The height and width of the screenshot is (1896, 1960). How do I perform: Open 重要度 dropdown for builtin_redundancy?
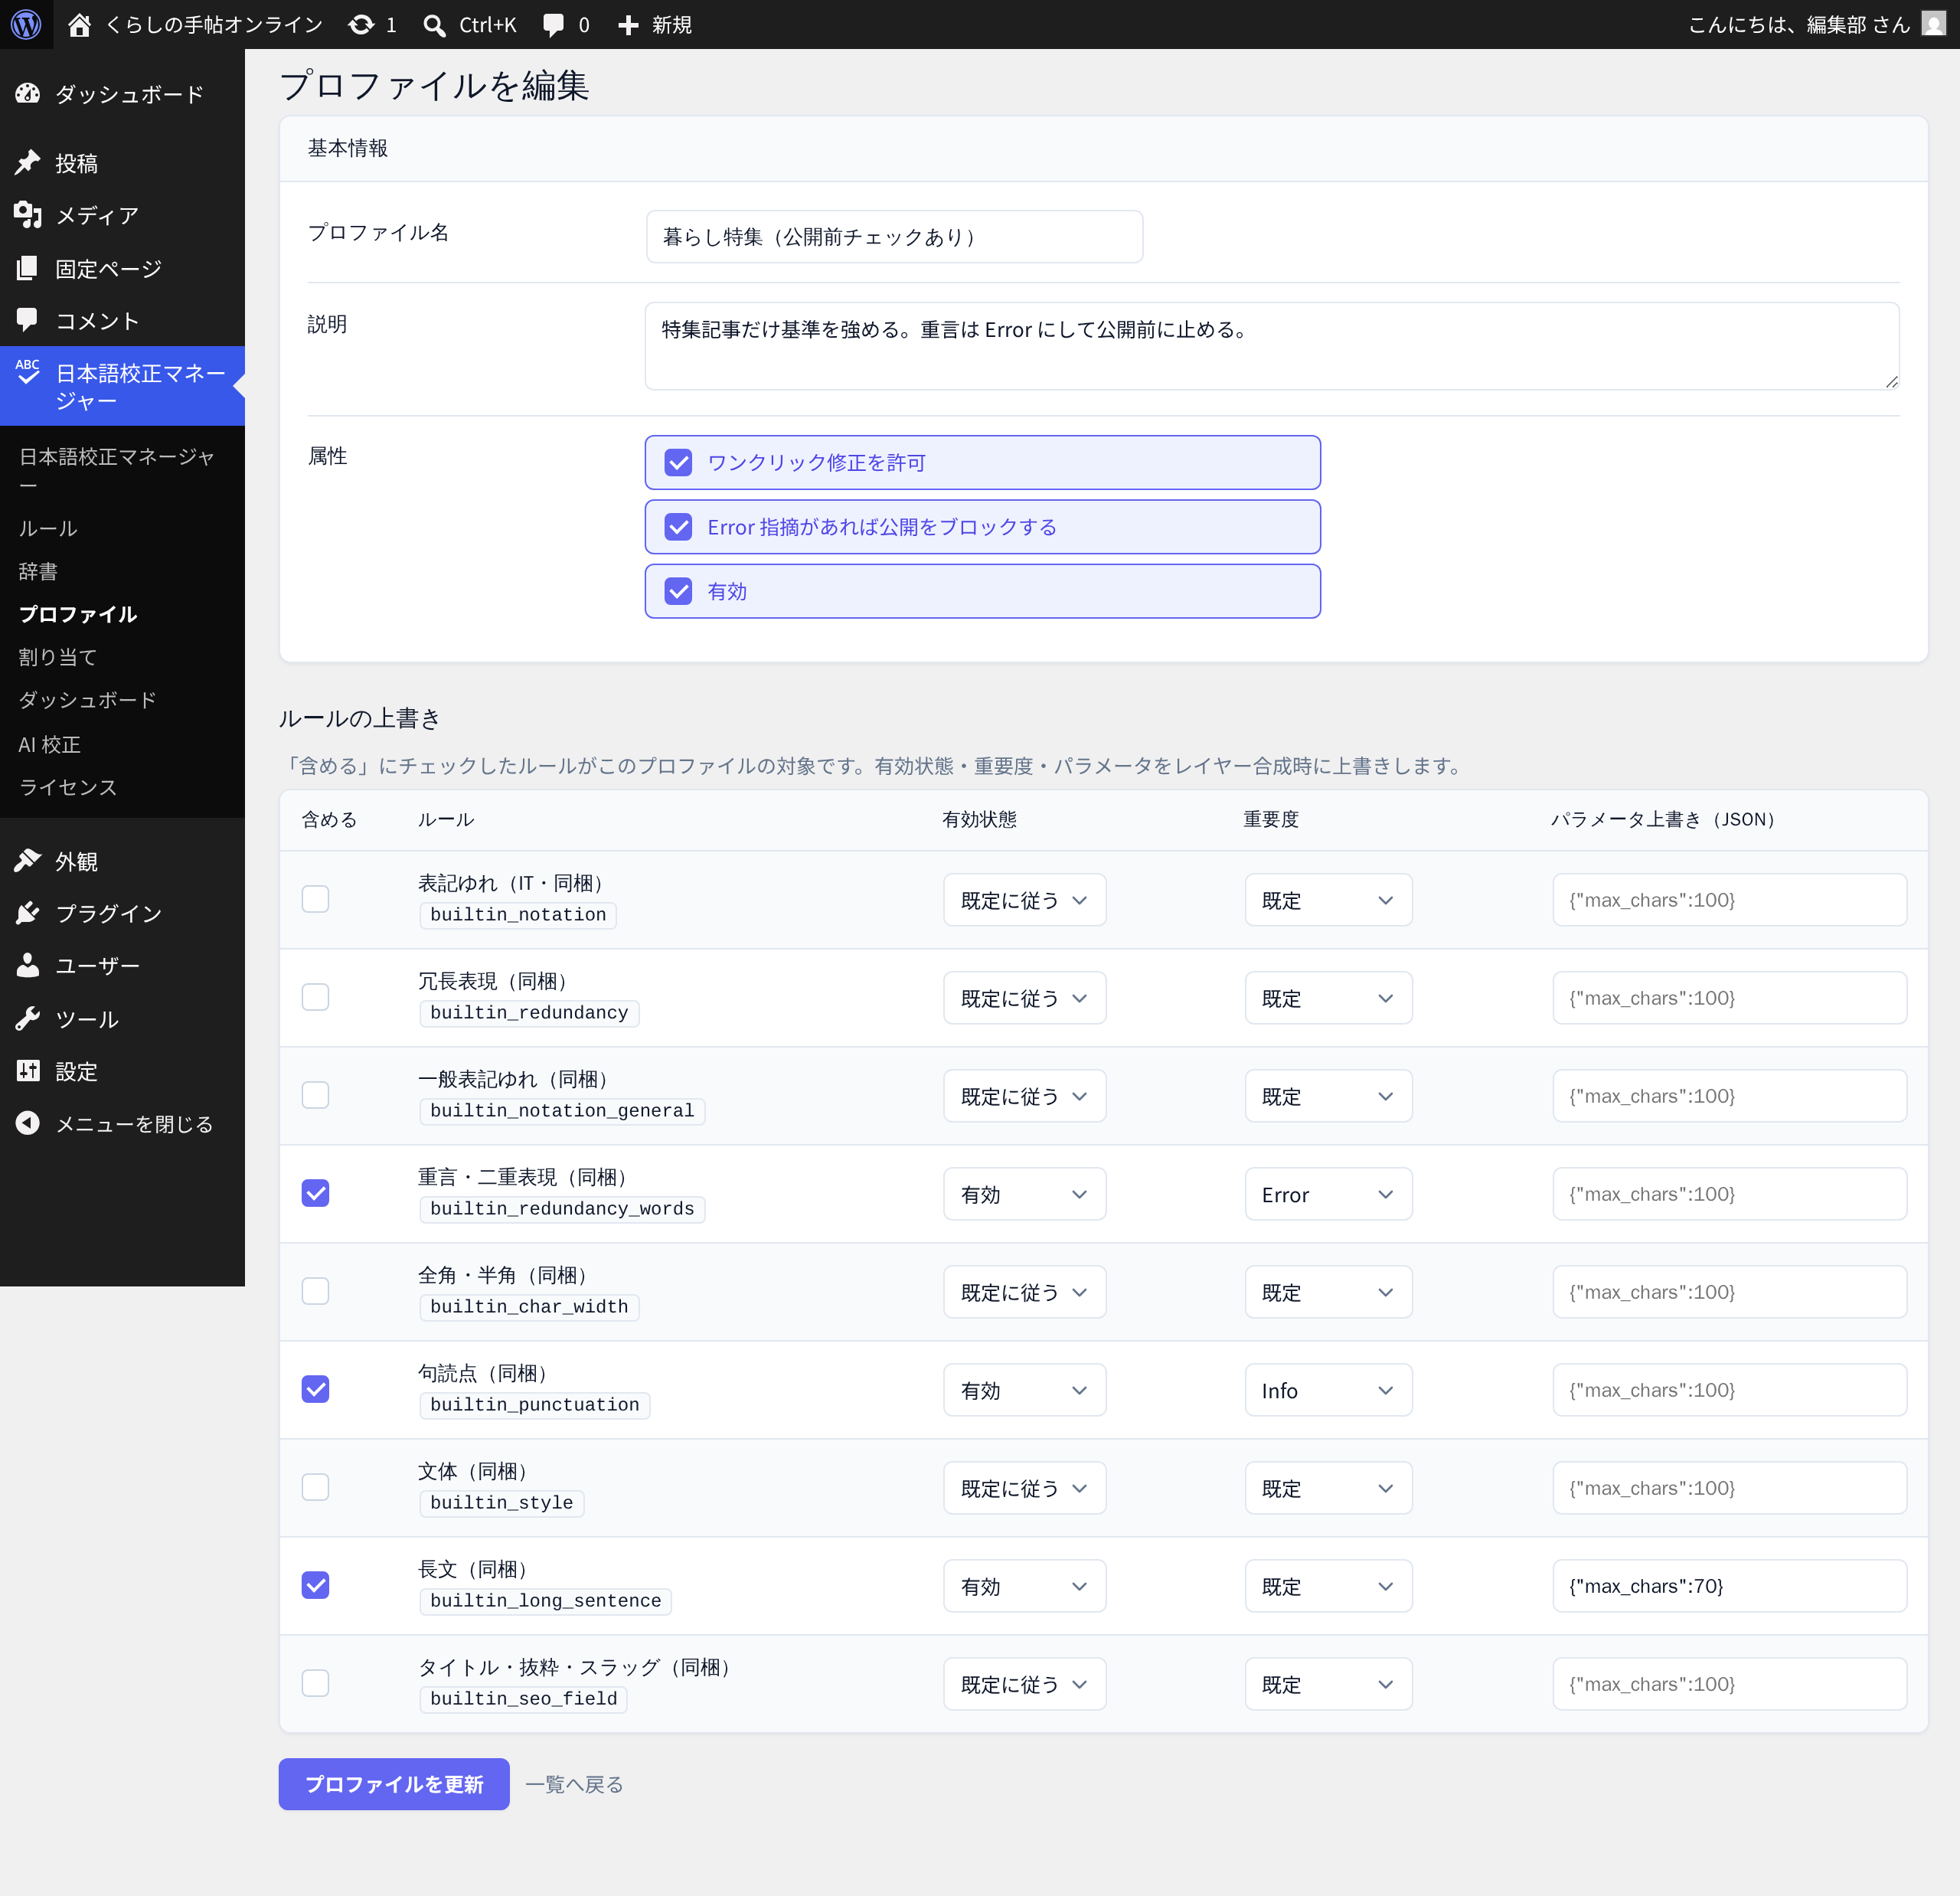click(1328, 998)
